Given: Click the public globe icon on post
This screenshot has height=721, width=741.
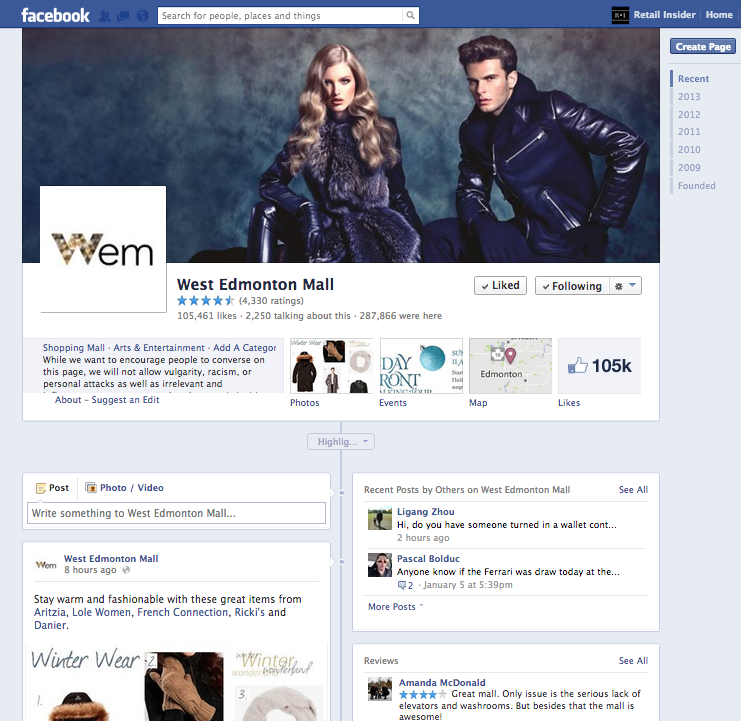Looking at the screenshot, I should pos(126,570).
